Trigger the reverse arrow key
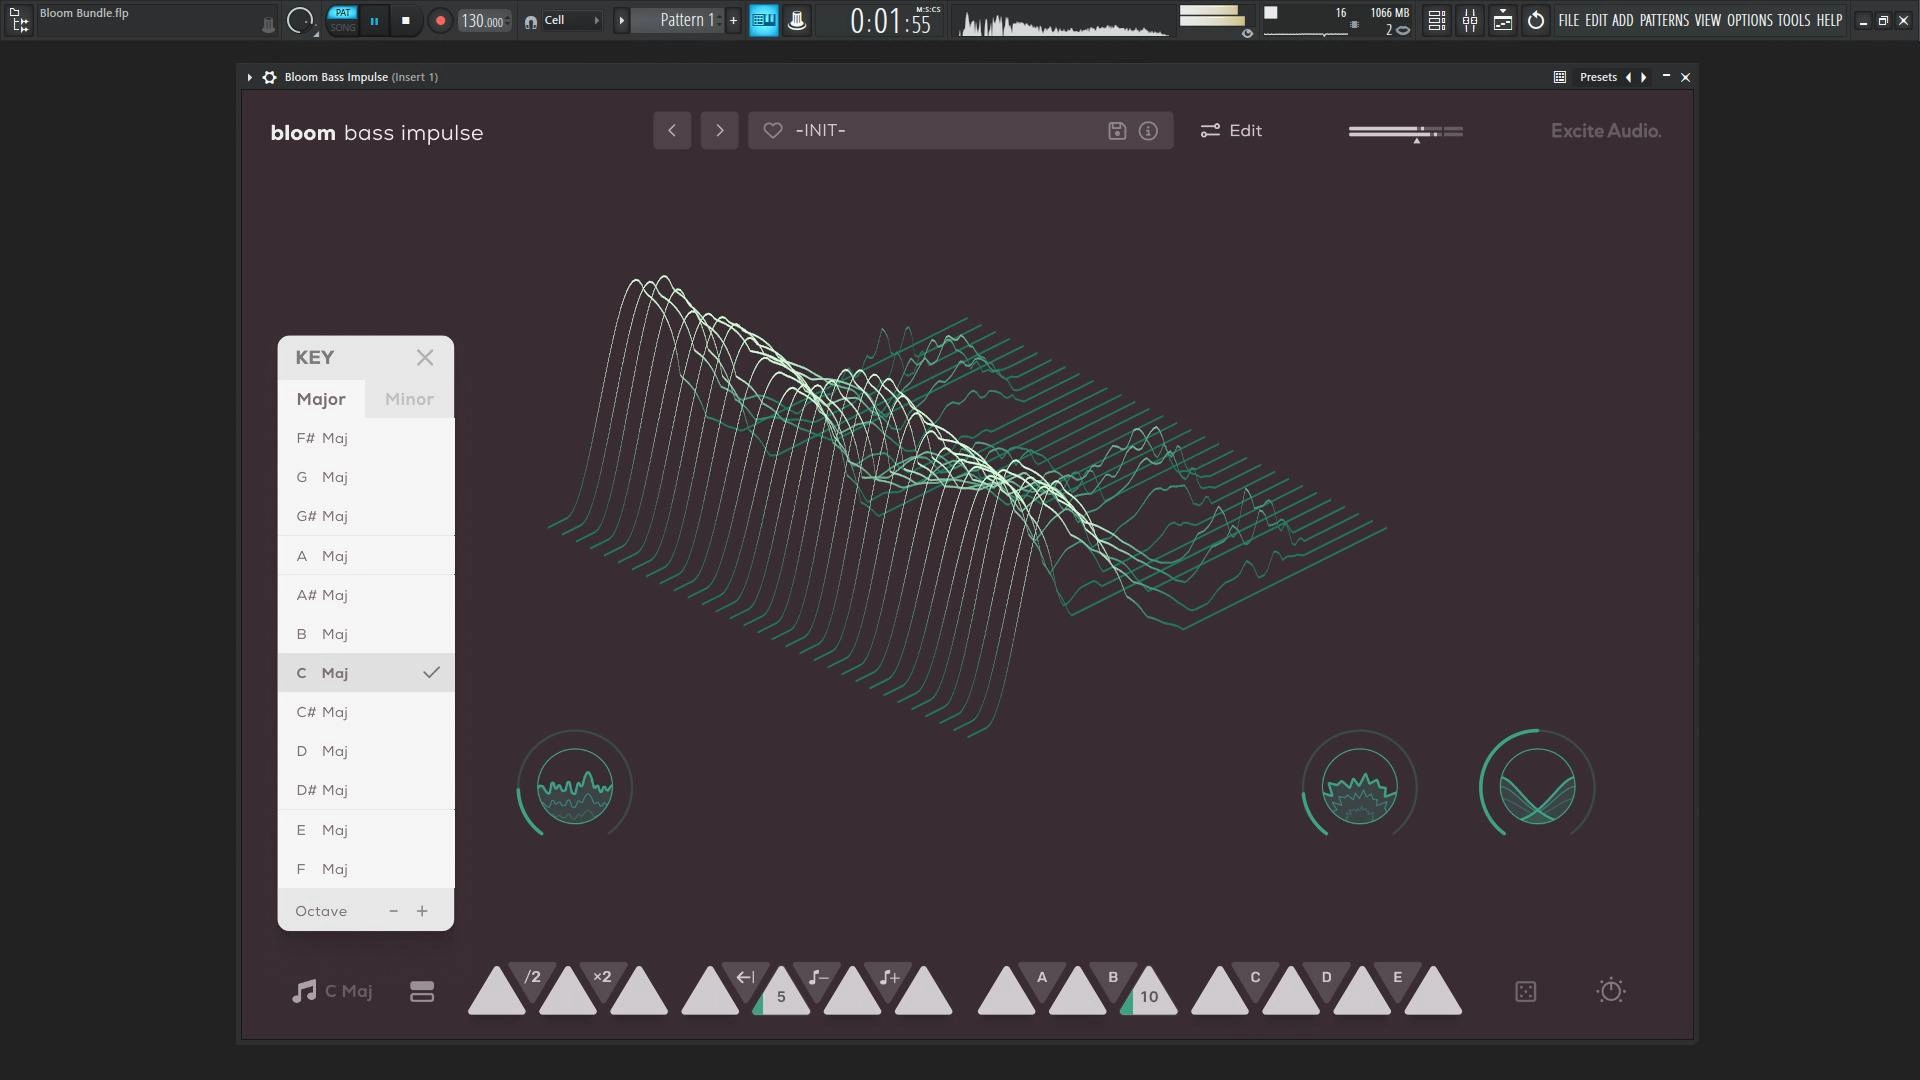1920x1080 pixels. click(746, 977)
